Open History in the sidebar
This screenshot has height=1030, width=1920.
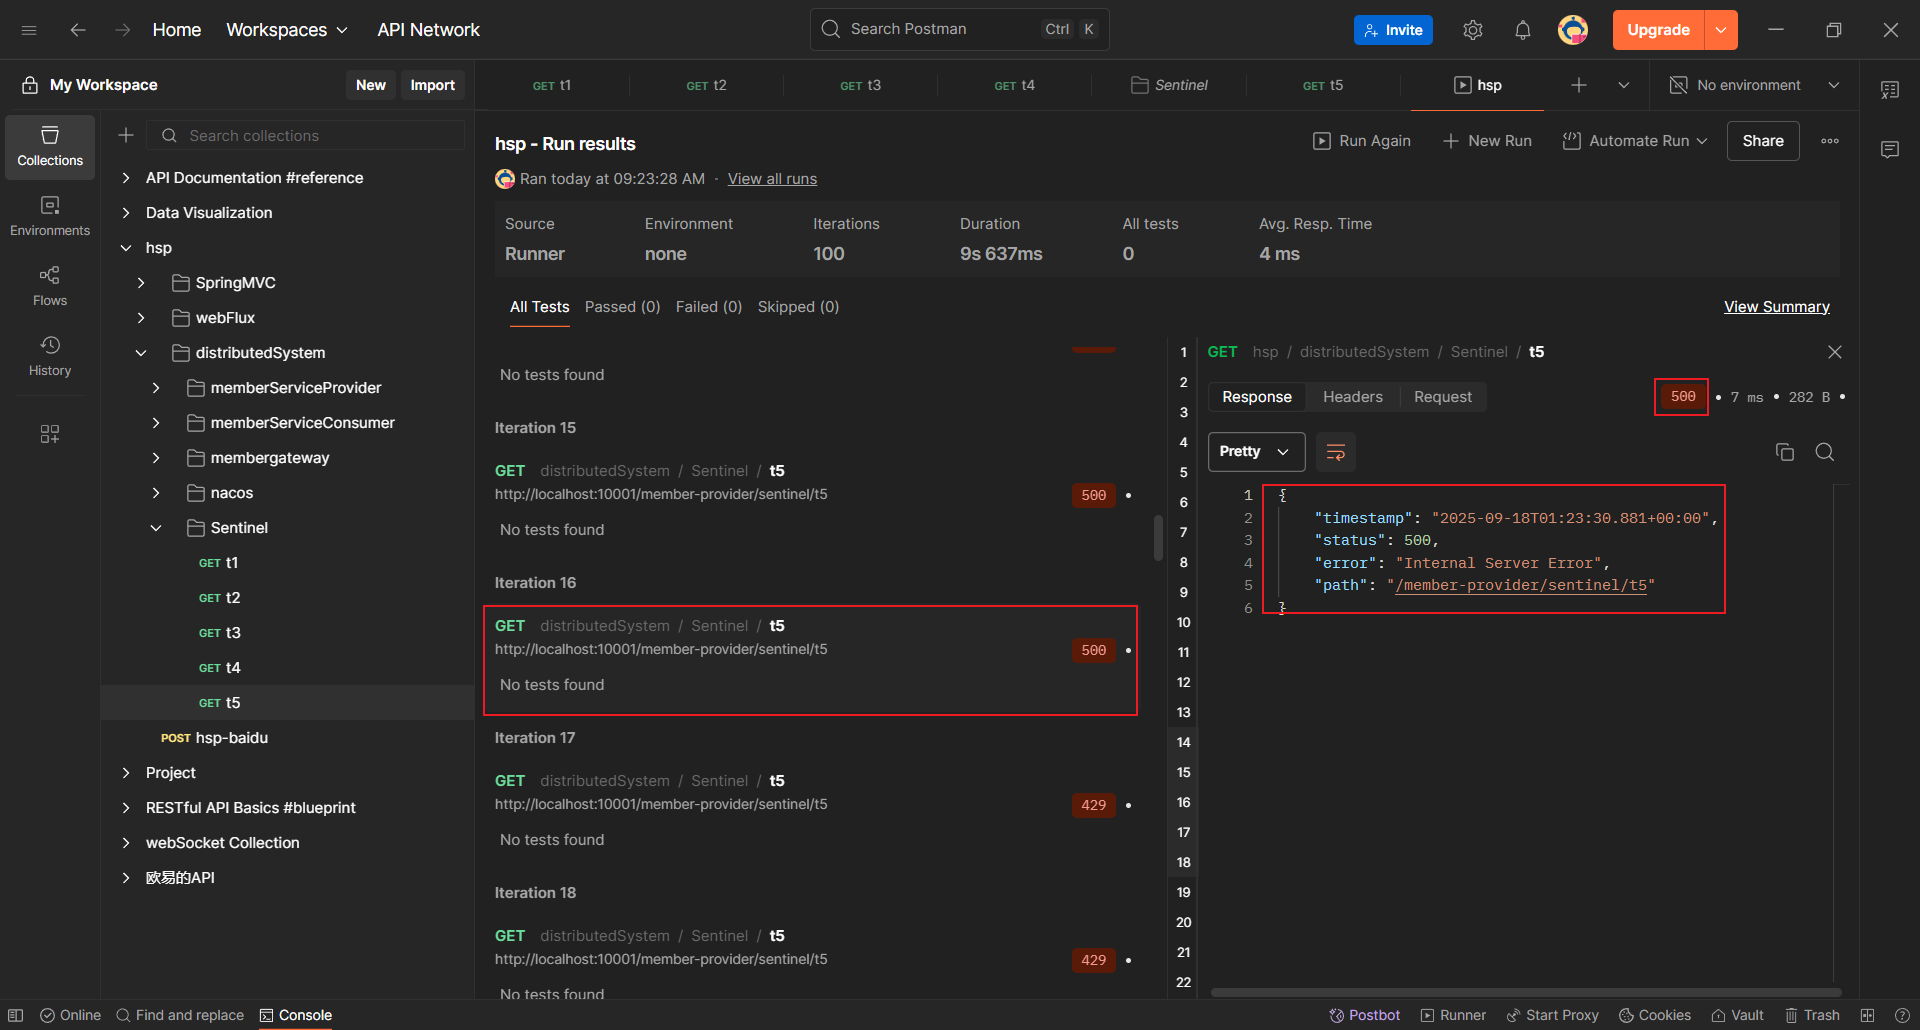tap(50, 355)
